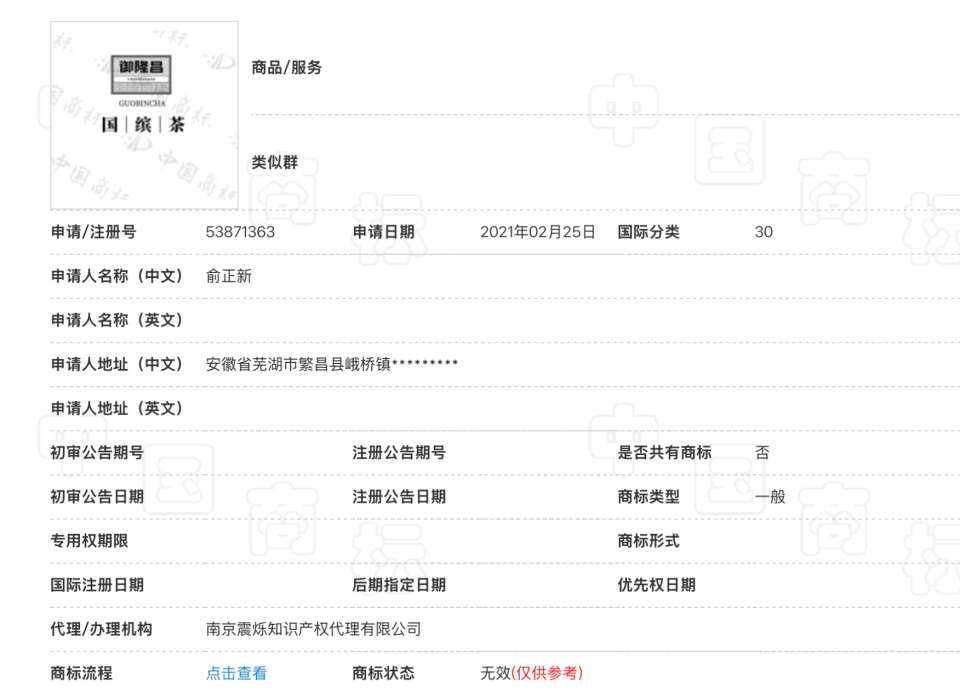This screenshot has width=960, height=693.
Task: Click the 商标形式 label
Action: click(648, 541)
